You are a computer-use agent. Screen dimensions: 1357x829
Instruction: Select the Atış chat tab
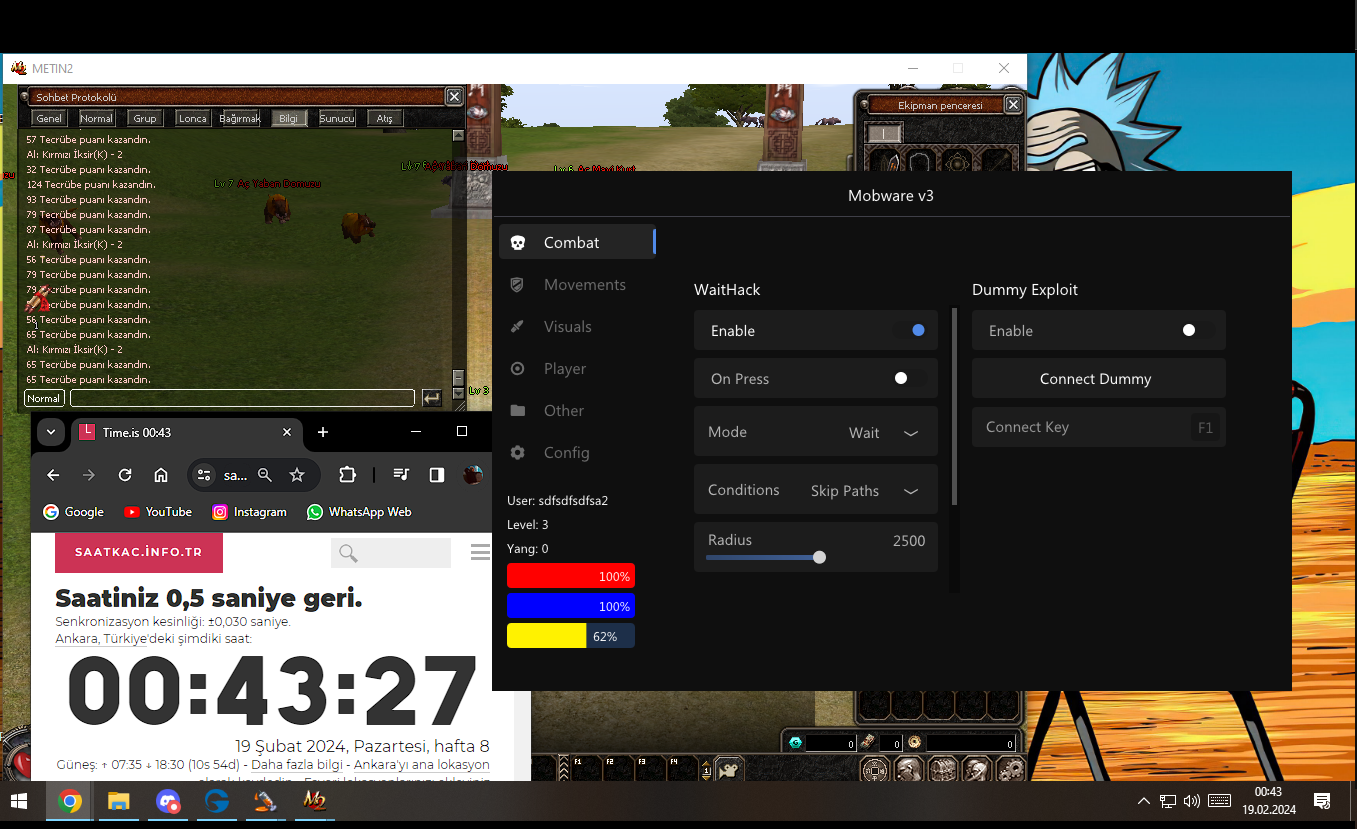(385, 118)
